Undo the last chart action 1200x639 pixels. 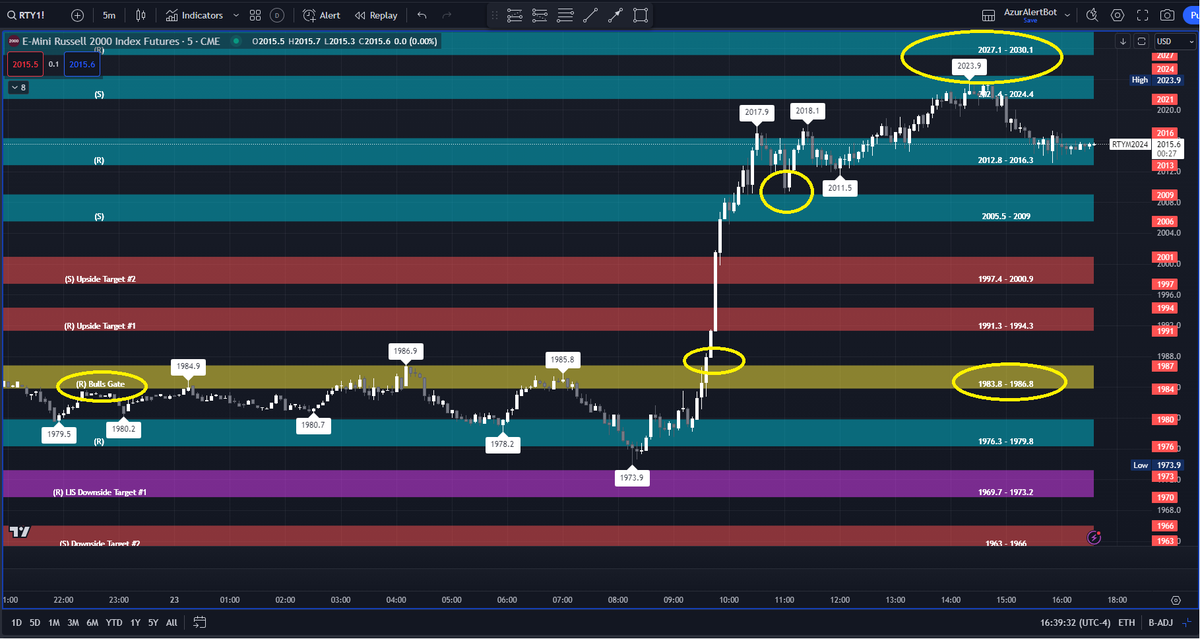(x=422, y=15)
